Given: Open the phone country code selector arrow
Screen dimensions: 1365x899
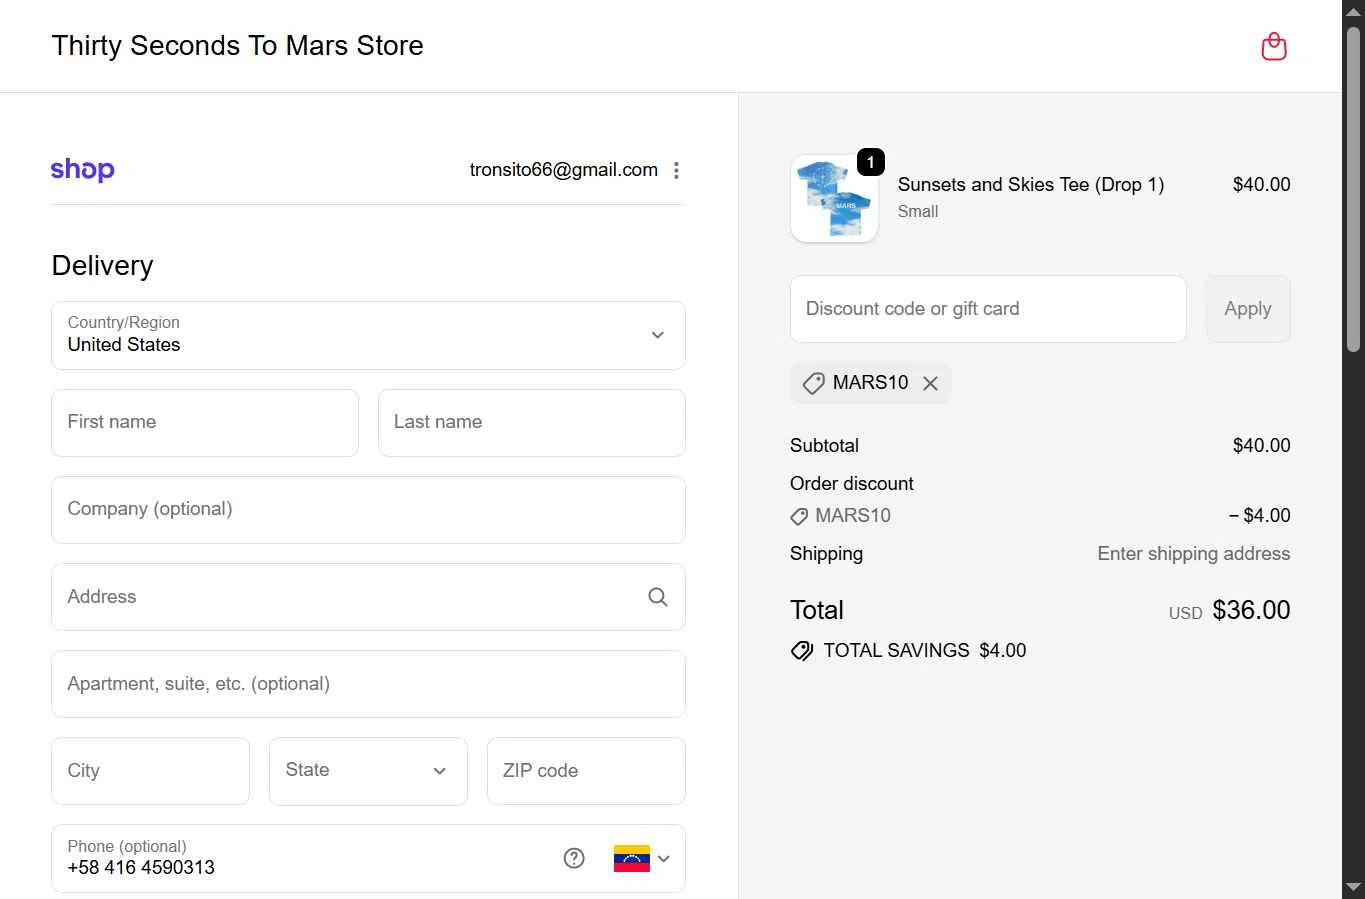Looking at the screenshot, I should pos(664,858).
